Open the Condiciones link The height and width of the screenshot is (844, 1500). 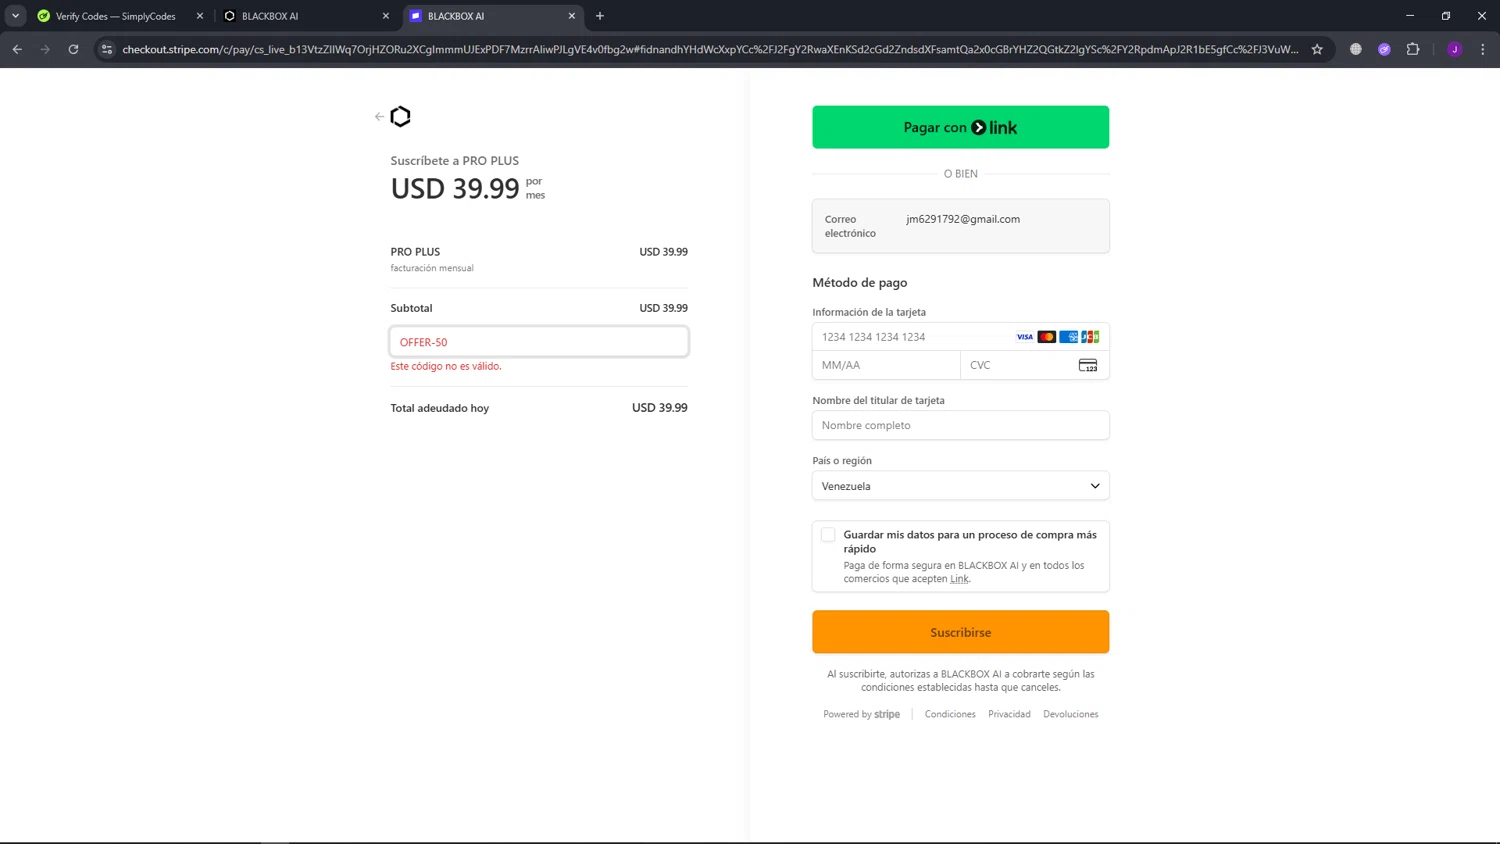(x=950, y=714)
